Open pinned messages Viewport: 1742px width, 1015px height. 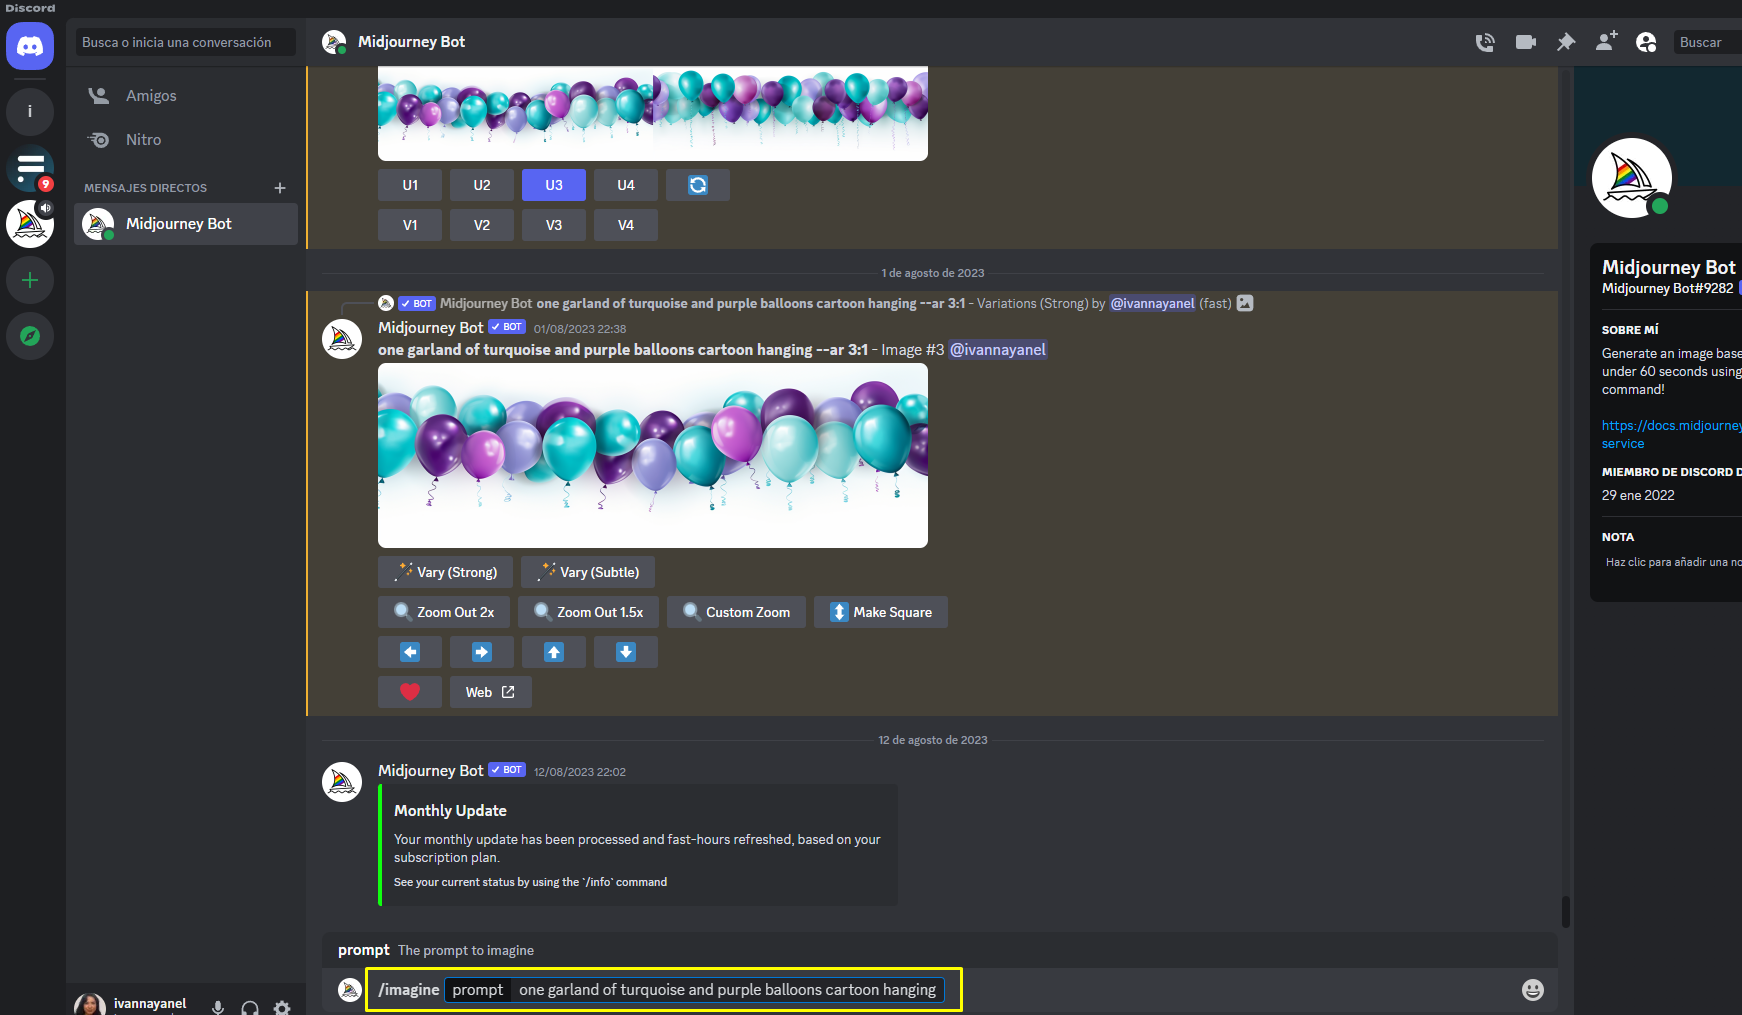coord(1565,42)
